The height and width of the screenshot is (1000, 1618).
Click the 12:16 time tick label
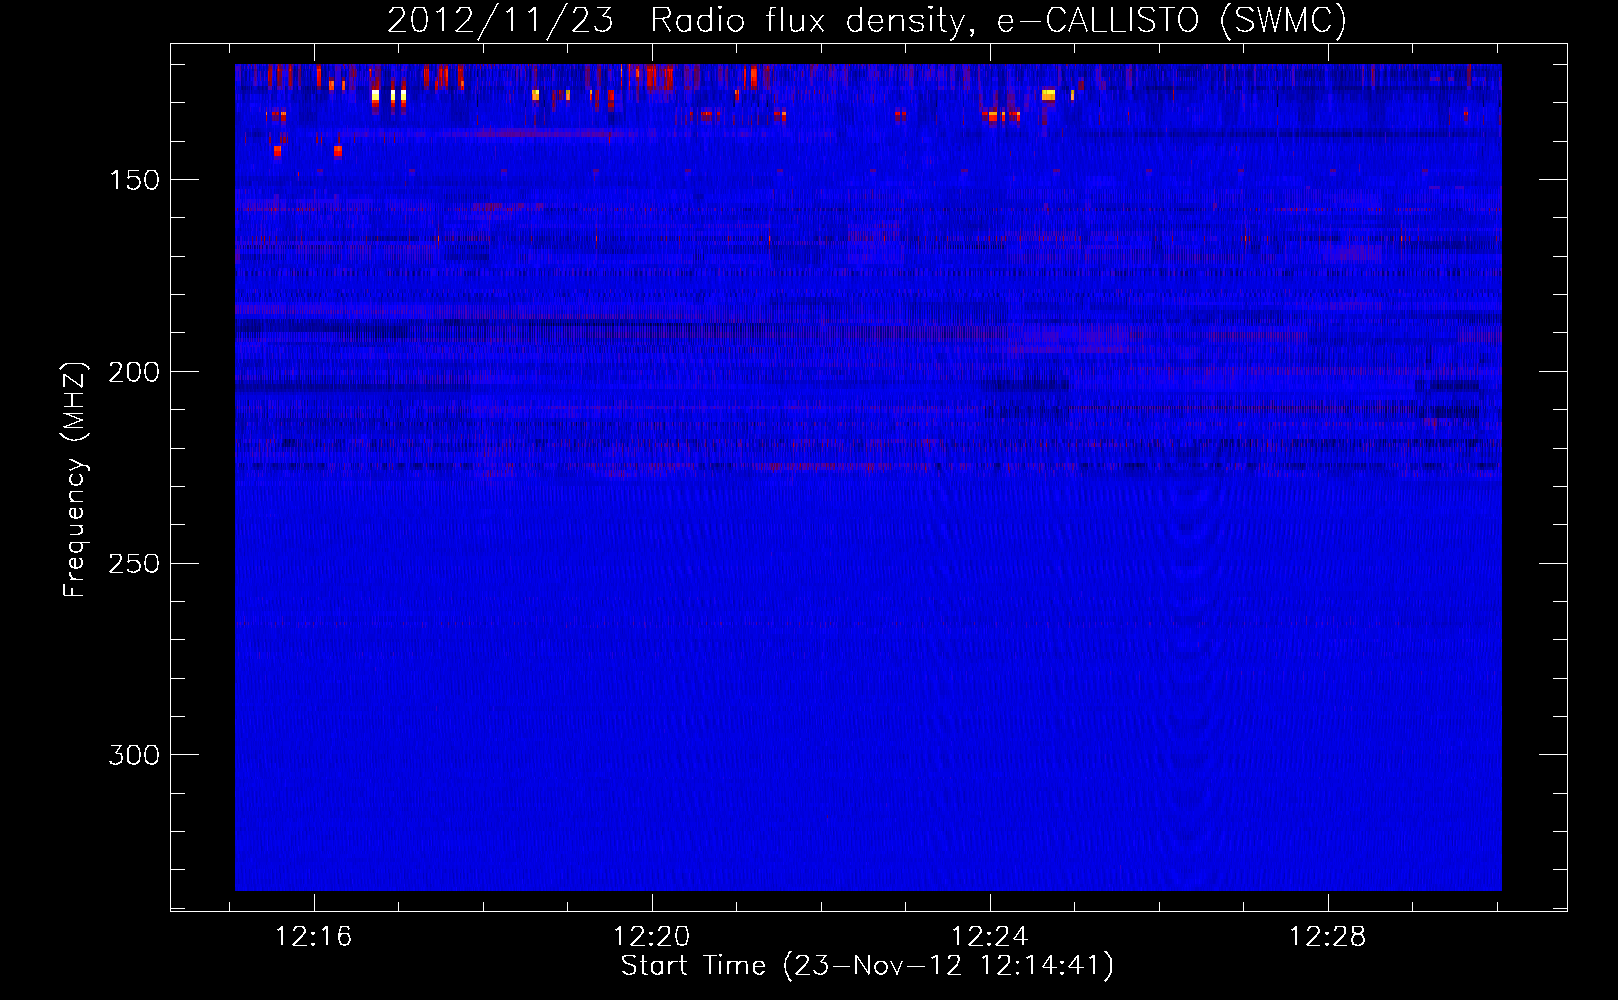(x=314, y=937)
